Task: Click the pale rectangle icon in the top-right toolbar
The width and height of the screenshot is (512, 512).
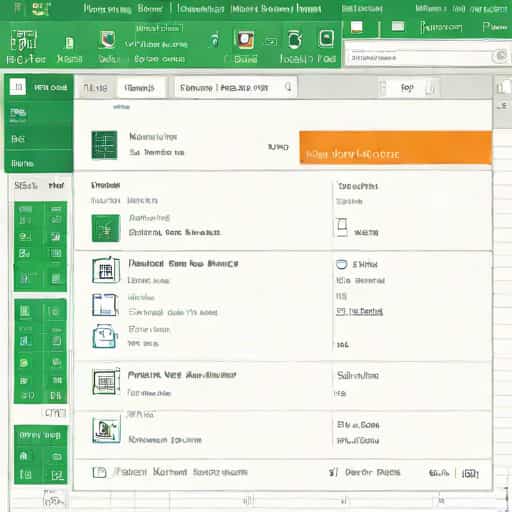Action: [398, 26]
